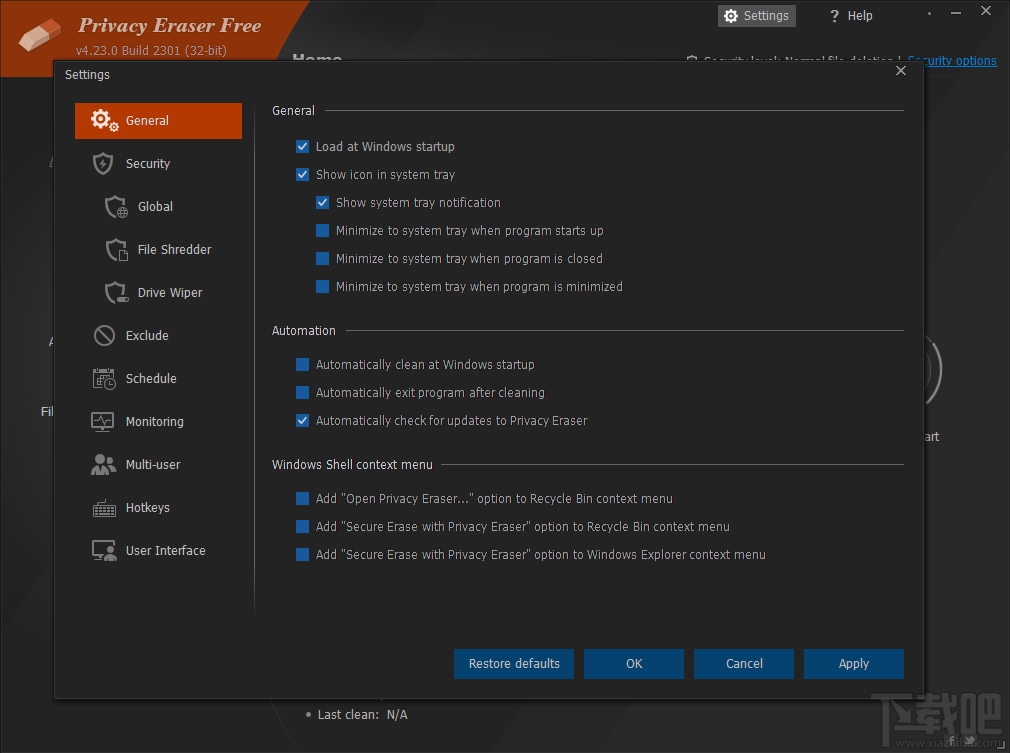Go to Exclude settings
Viewport: 1010px width, 753px height.
[158, 336]
